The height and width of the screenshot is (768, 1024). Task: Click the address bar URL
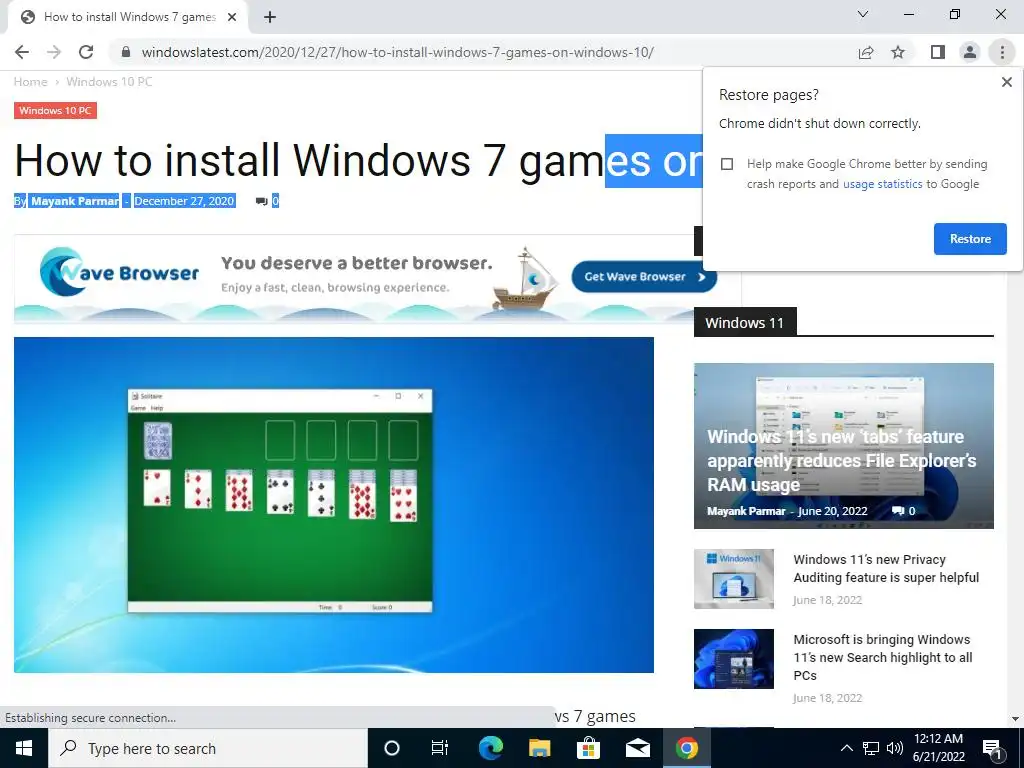coord(398,52)
